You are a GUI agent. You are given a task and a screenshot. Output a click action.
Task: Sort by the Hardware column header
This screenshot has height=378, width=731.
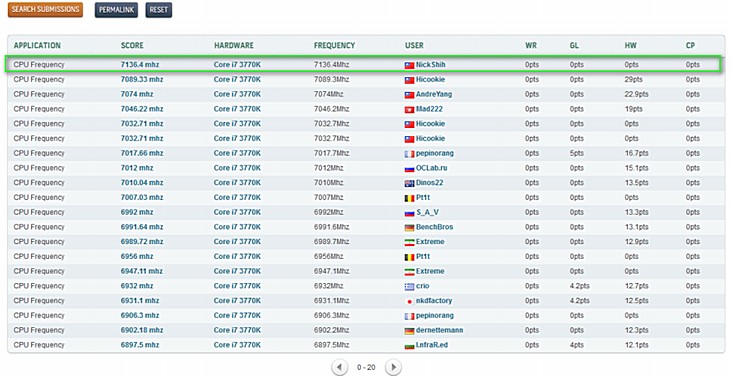point(234,46)
